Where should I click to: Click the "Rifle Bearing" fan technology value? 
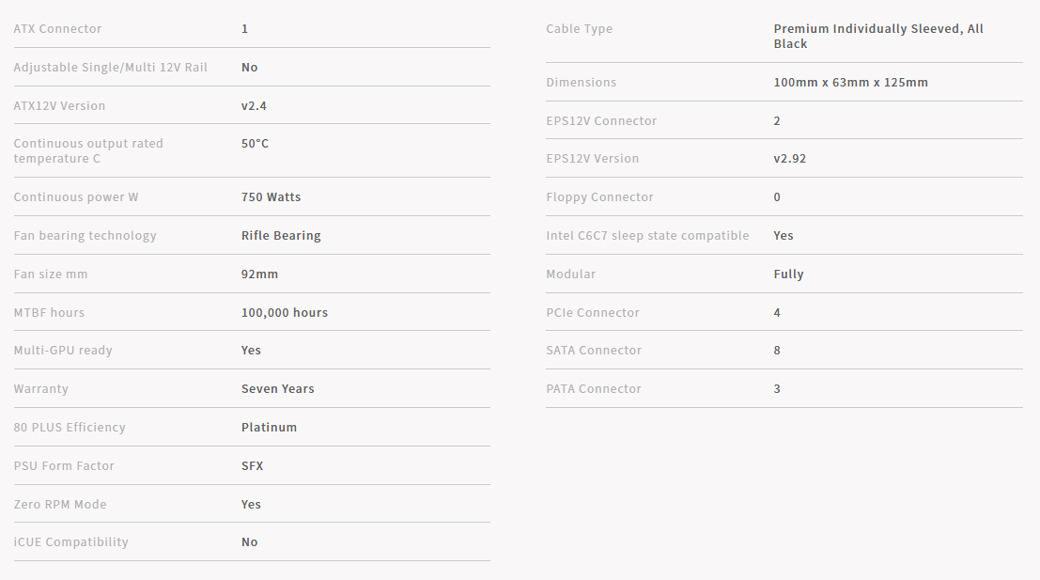point(281,236)
